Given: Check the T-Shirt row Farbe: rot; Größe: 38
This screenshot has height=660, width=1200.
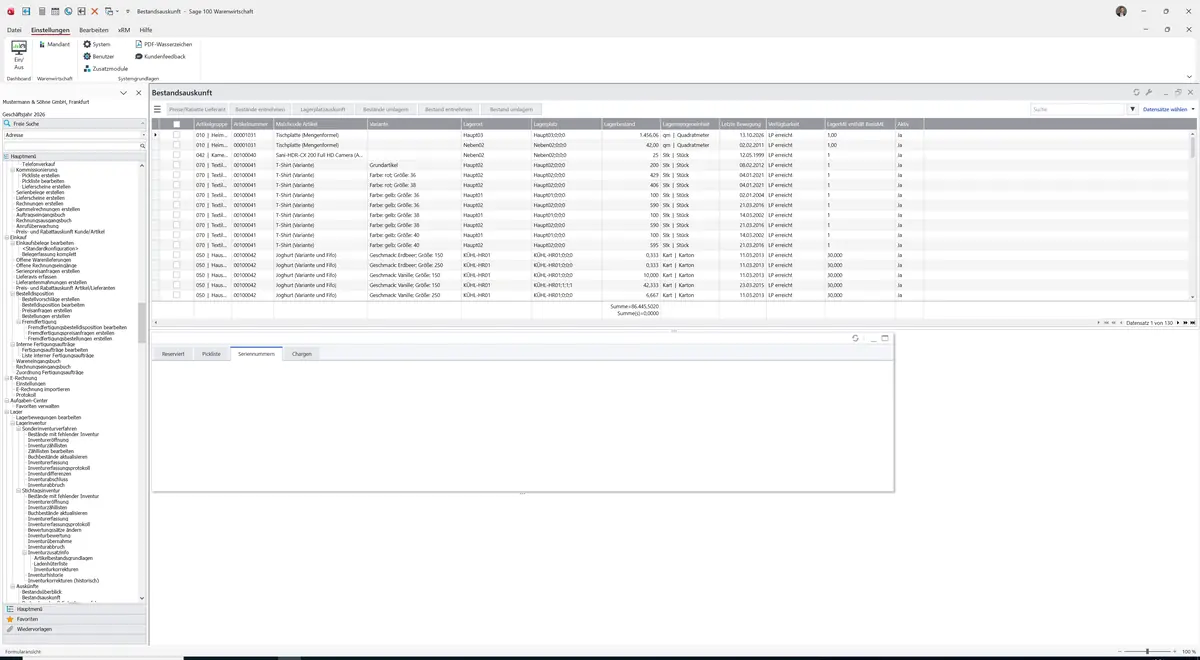Looking at the screenshot, I should [x=177, y=185].
